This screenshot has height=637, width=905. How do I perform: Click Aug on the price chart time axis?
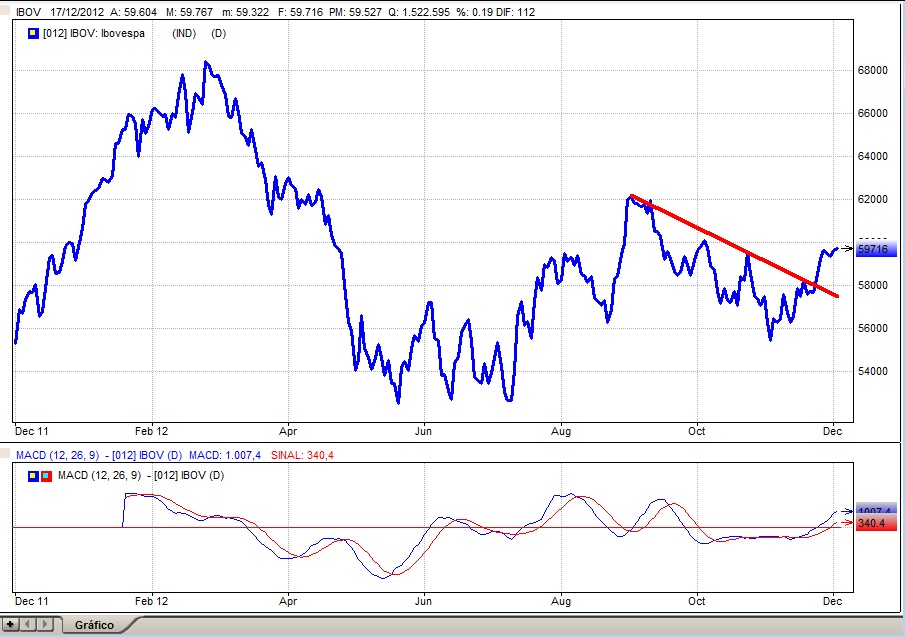tap(561, 431)
